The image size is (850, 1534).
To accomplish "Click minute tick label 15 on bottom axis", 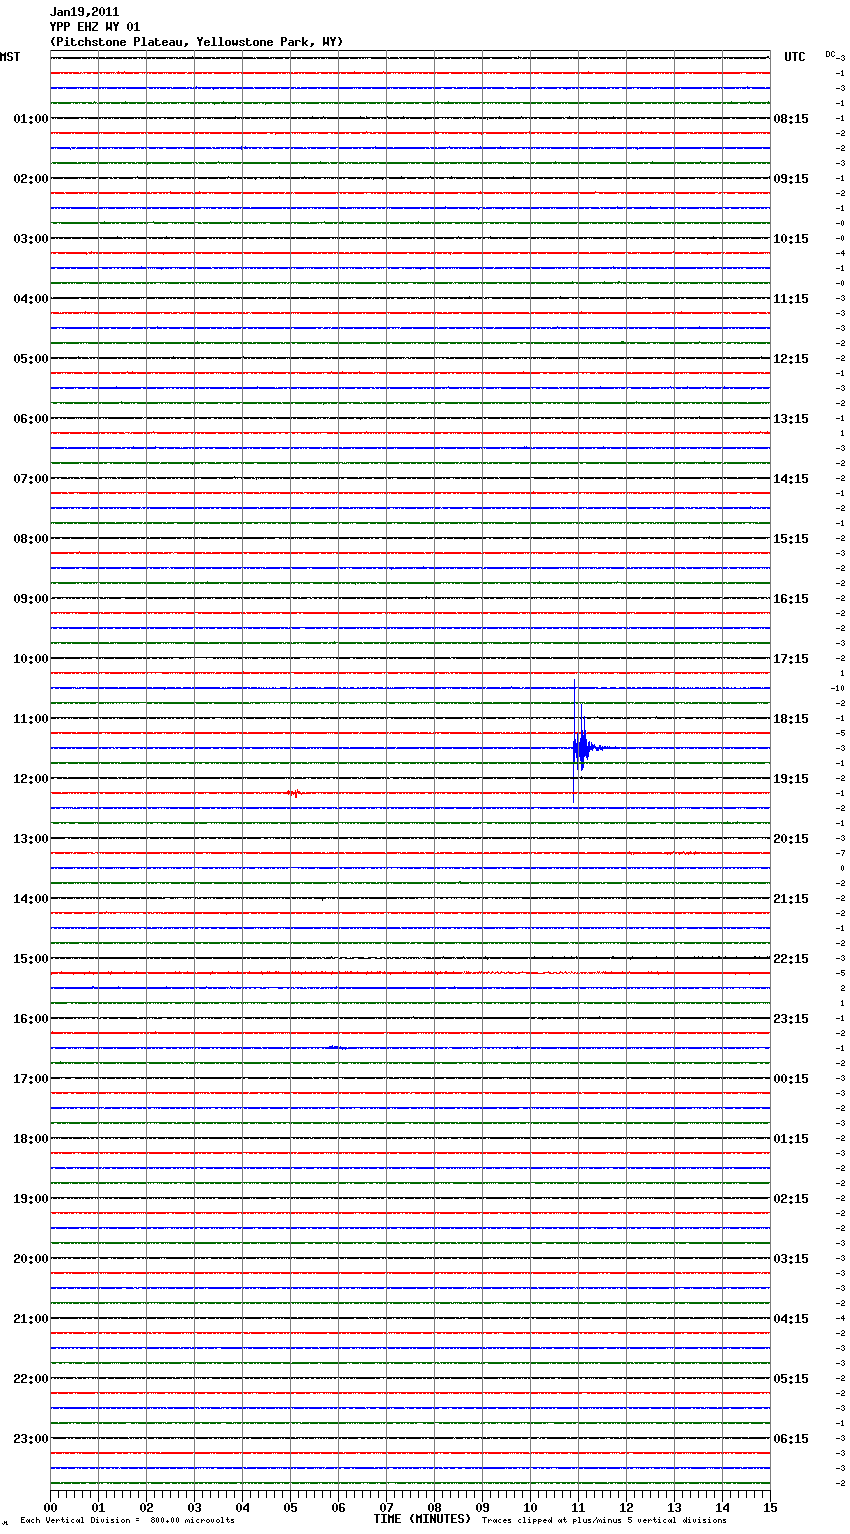I will click(770, 1508).
